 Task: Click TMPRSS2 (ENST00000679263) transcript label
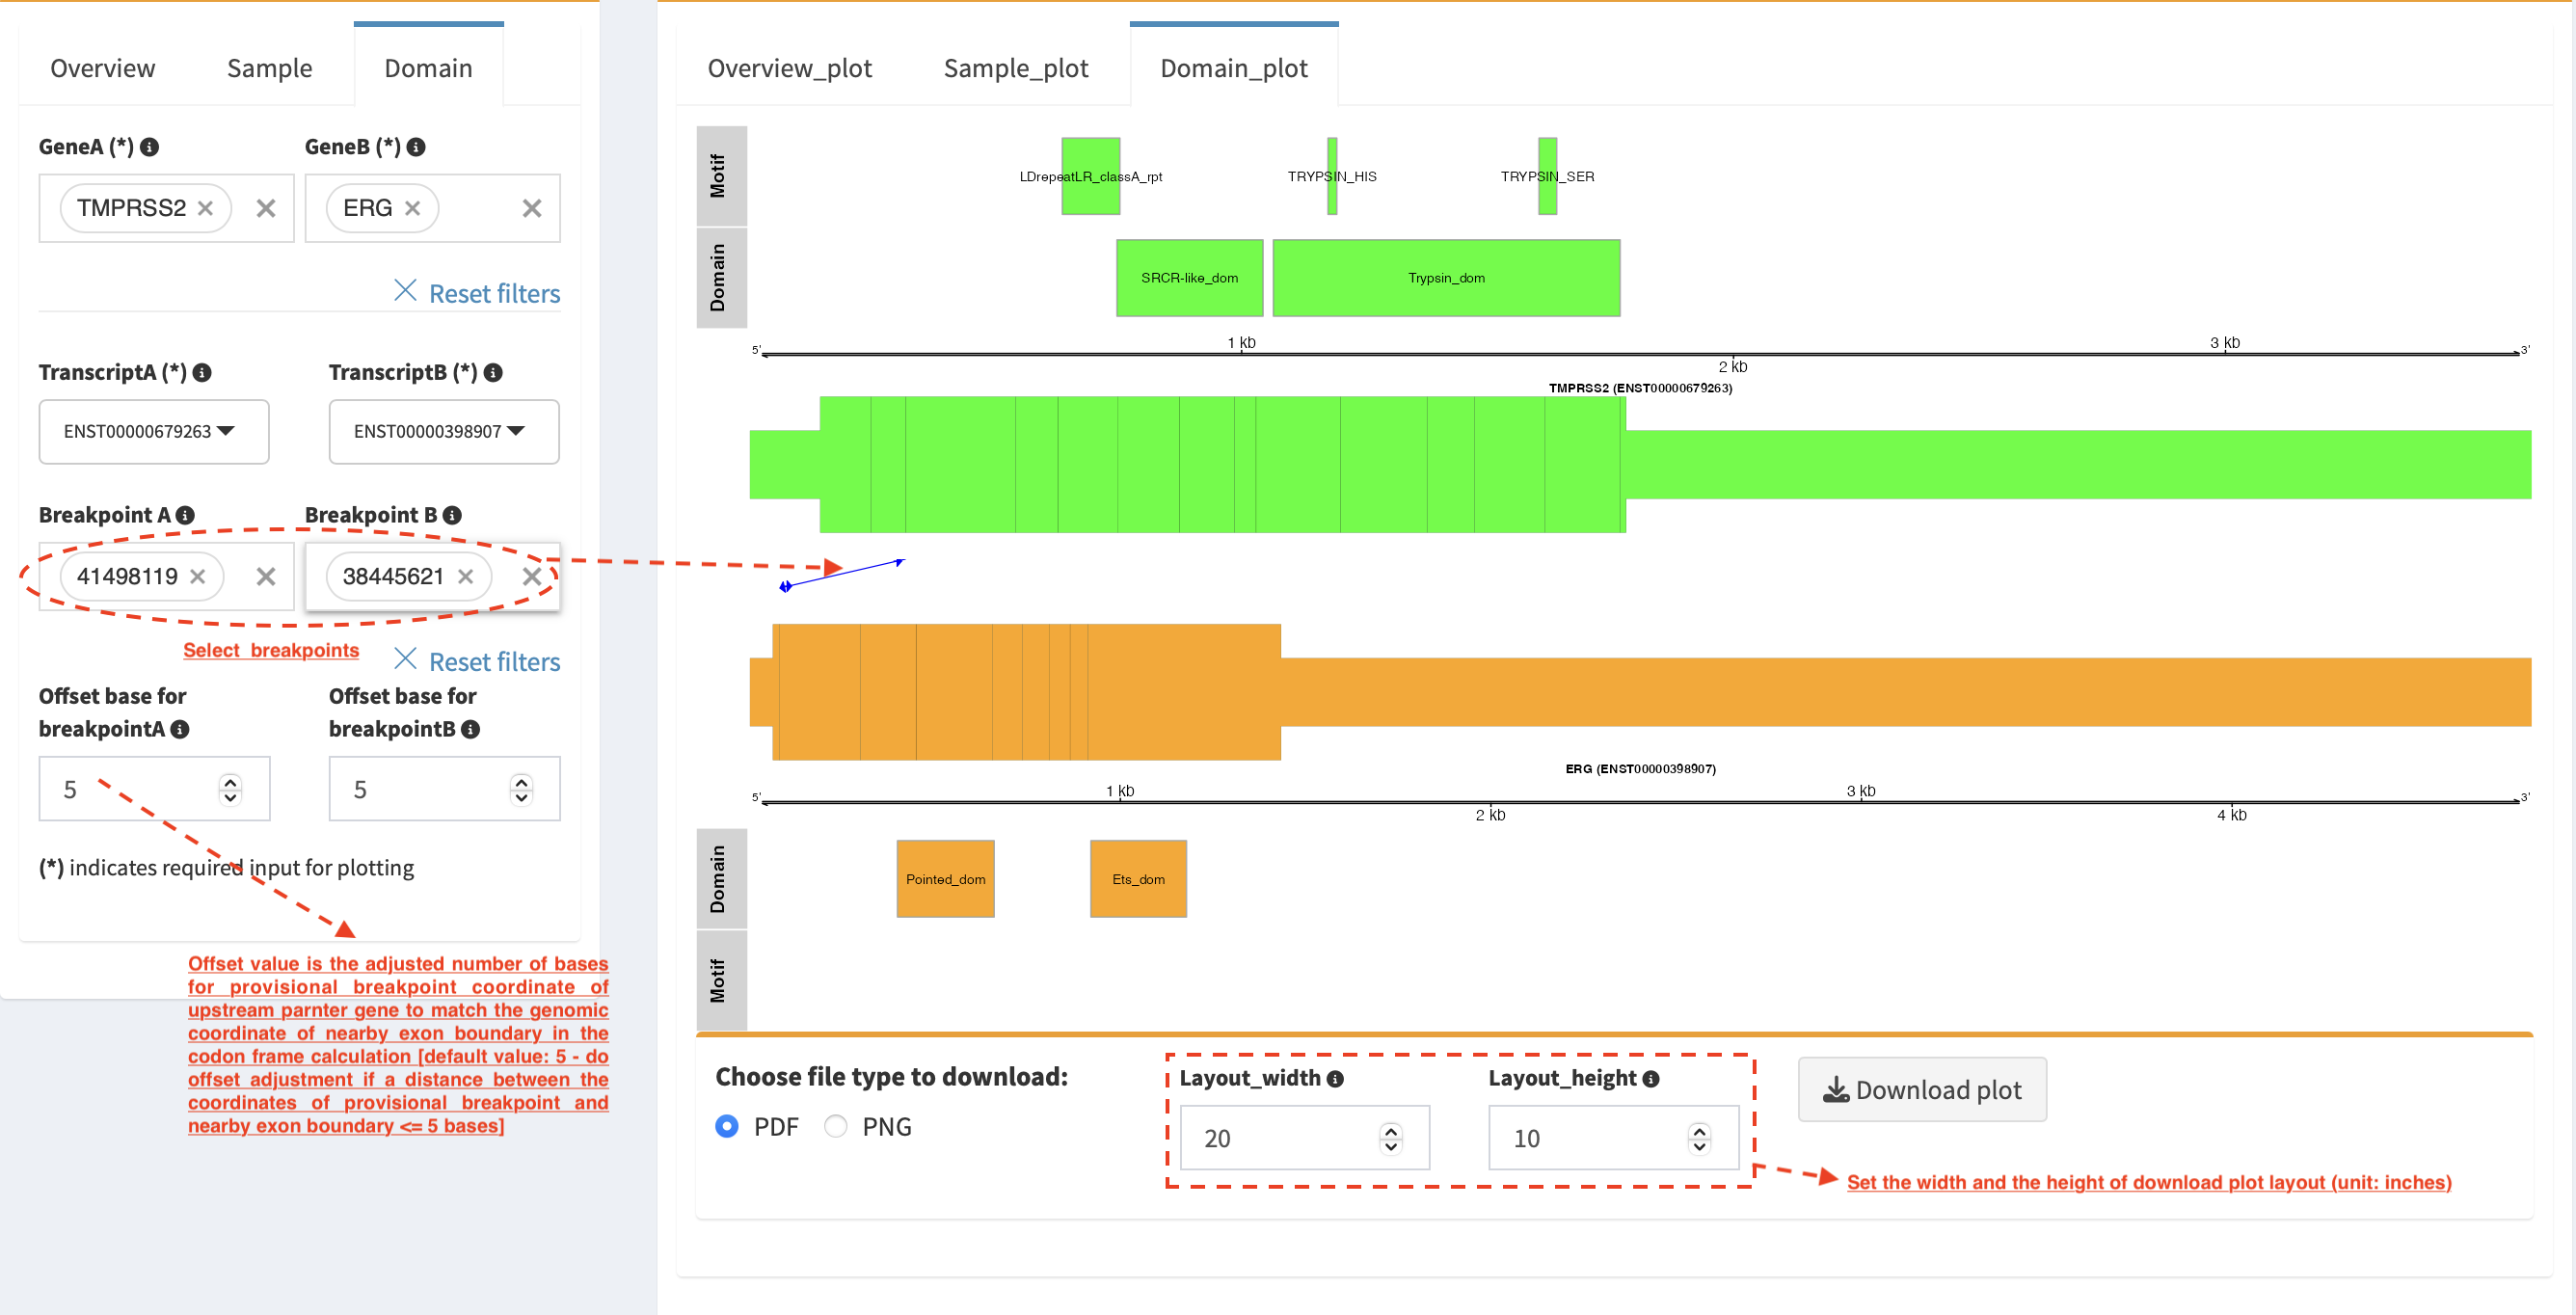(1640, 388)
